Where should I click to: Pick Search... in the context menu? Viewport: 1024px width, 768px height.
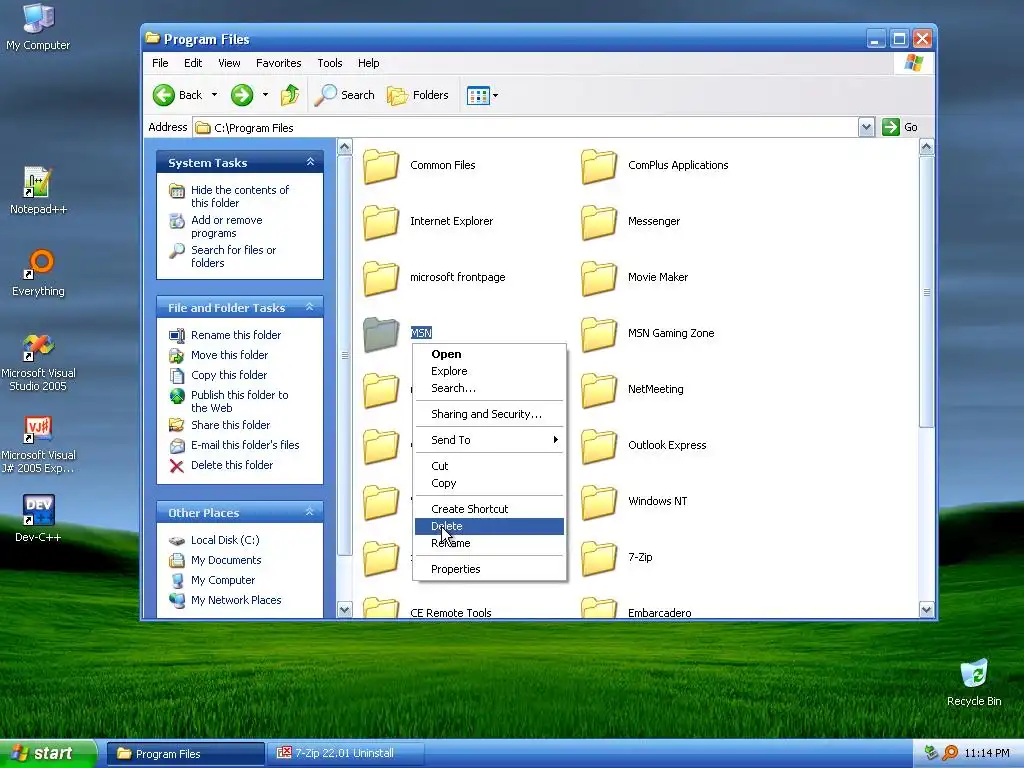(489, 388)
